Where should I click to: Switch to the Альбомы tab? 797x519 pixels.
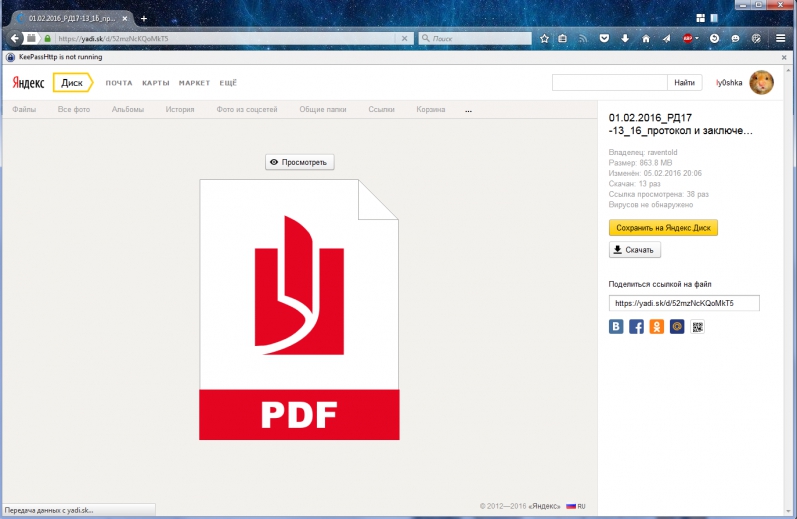point(128,109)
